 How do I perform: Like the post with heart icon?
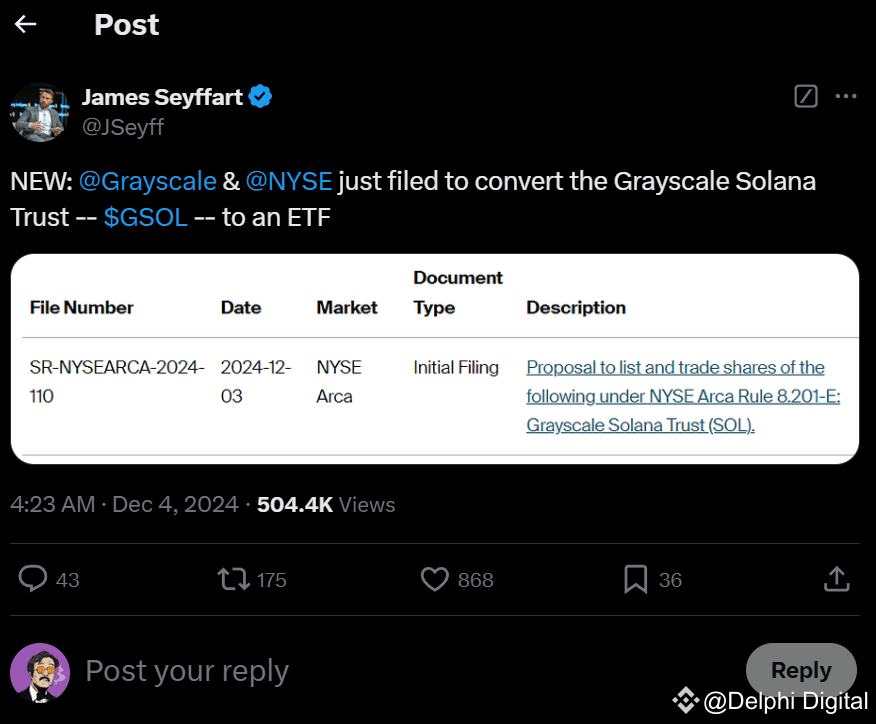434,578
